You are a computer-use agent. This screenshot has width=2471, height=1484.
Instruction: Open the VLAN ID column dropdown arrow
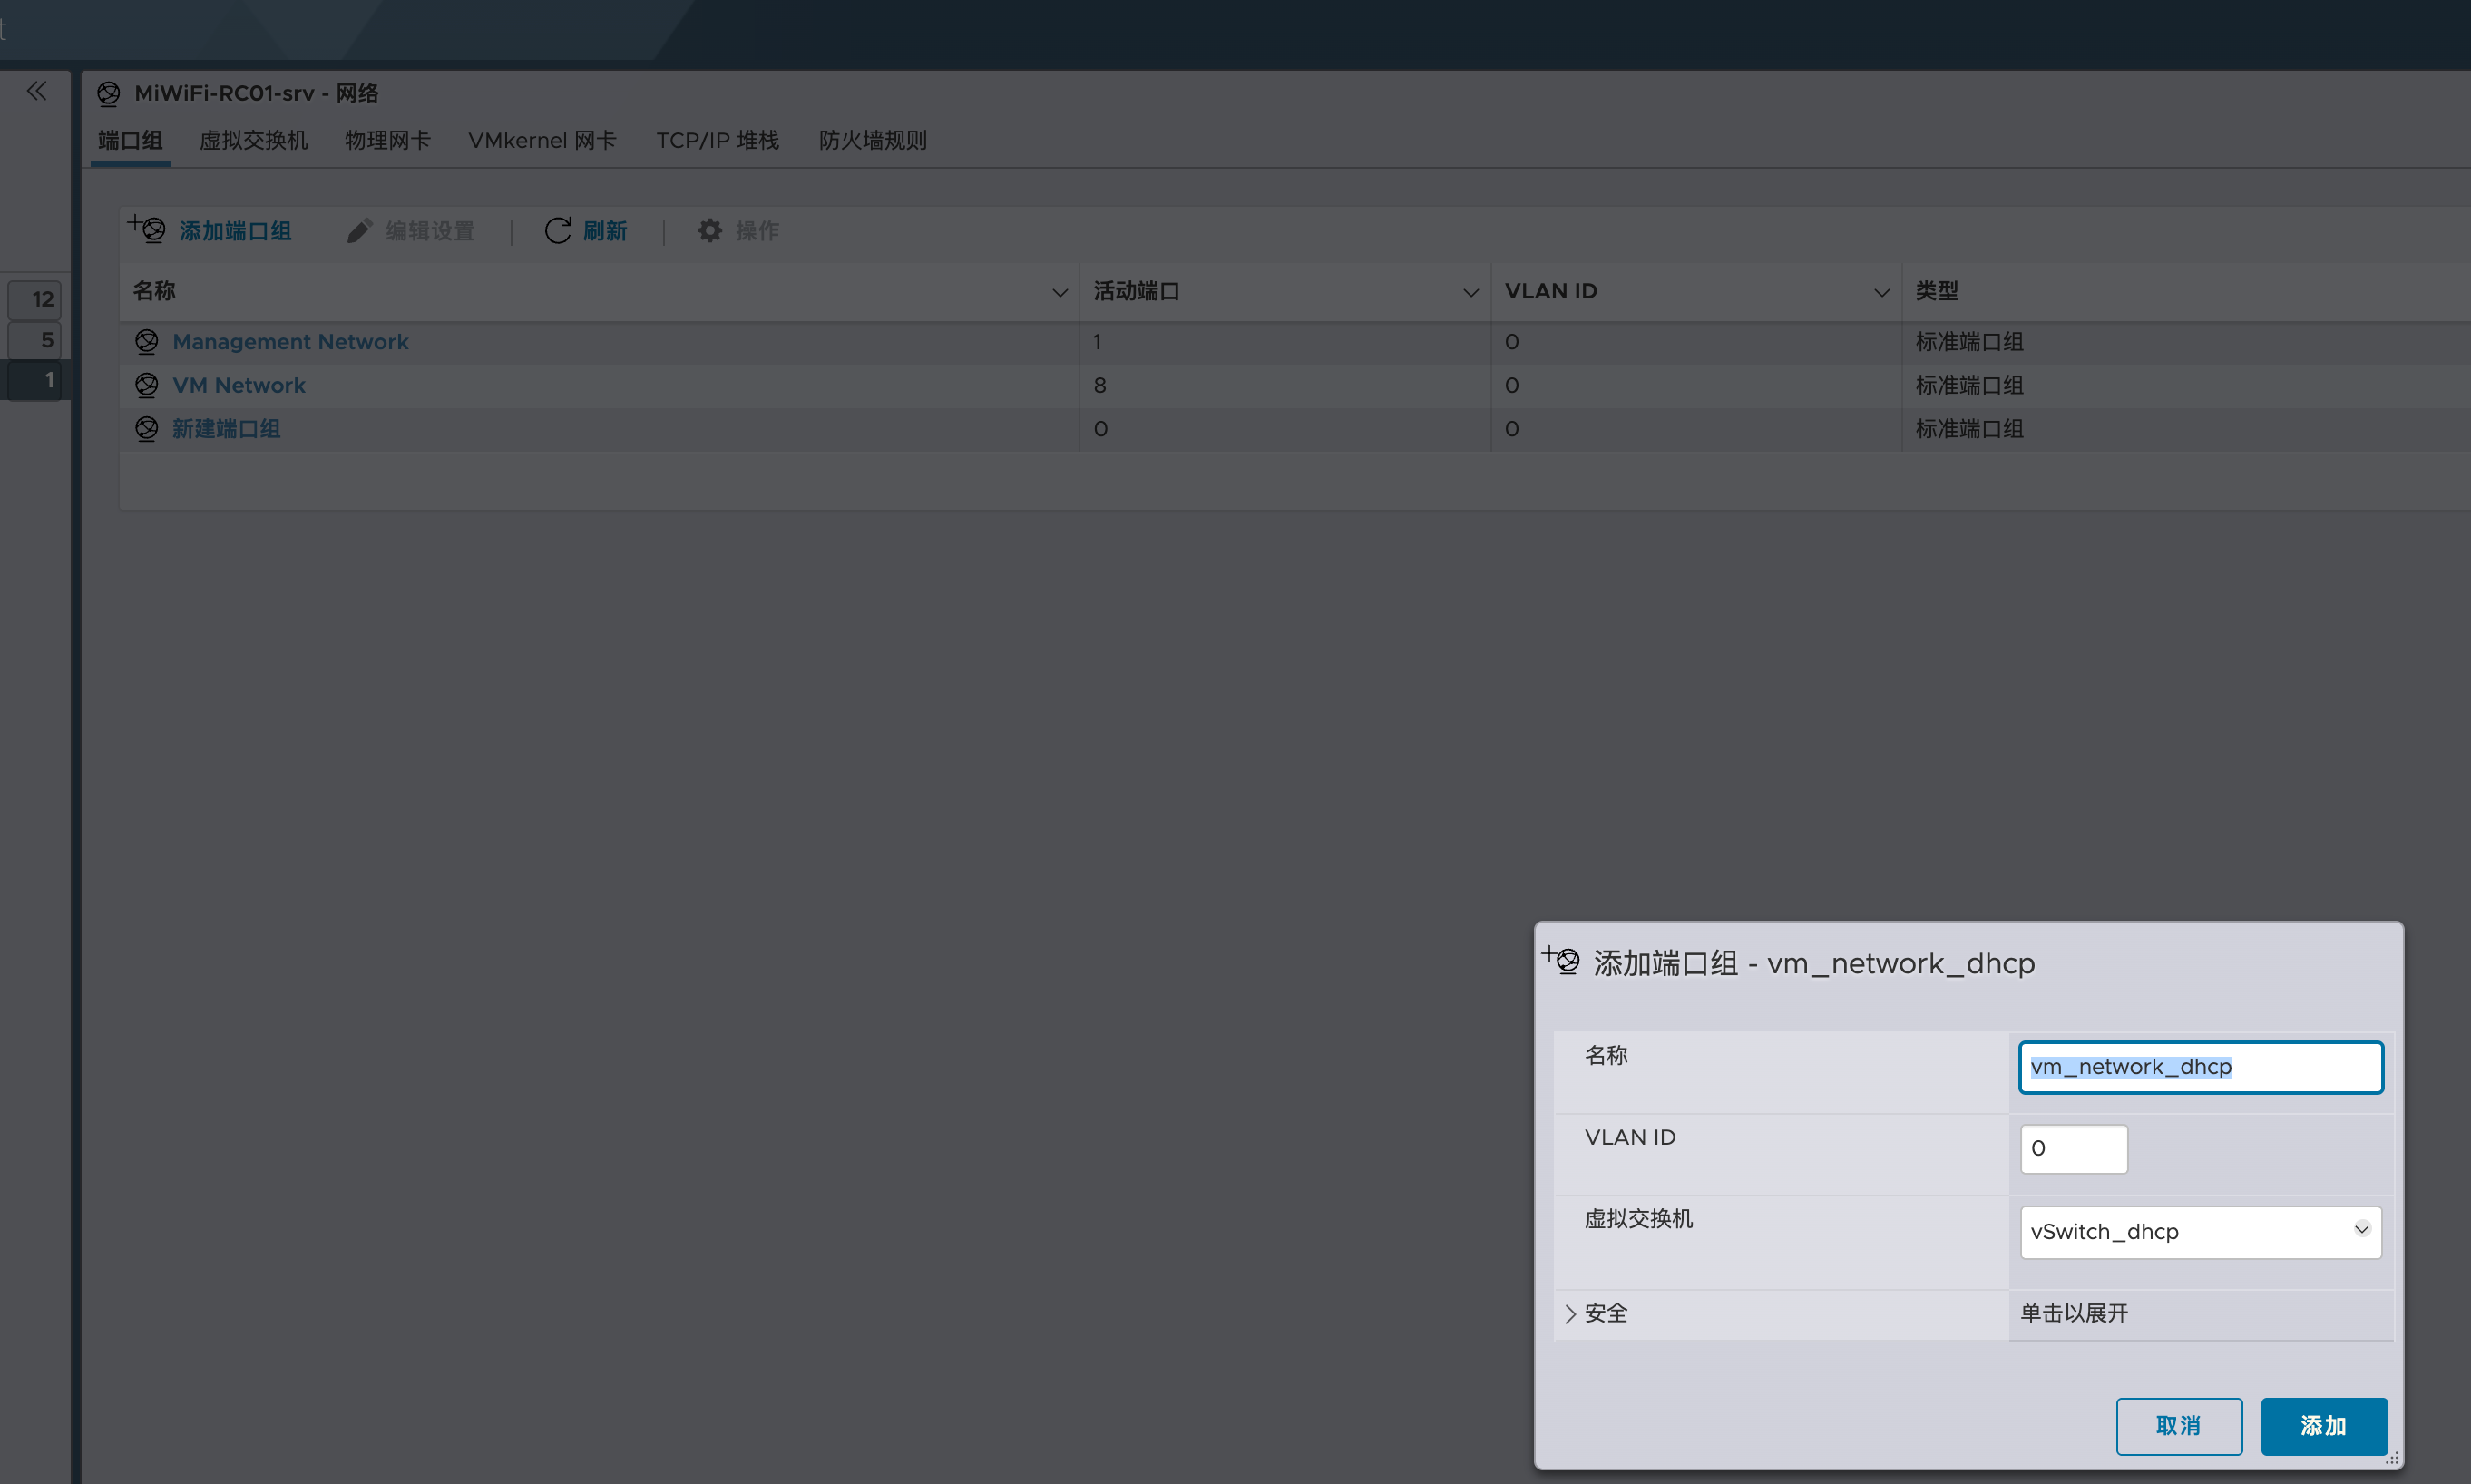1881,293
